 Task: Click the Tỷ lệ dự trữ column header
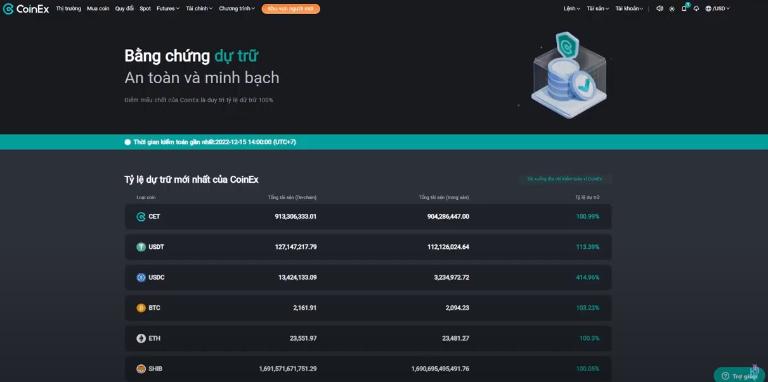587,197
